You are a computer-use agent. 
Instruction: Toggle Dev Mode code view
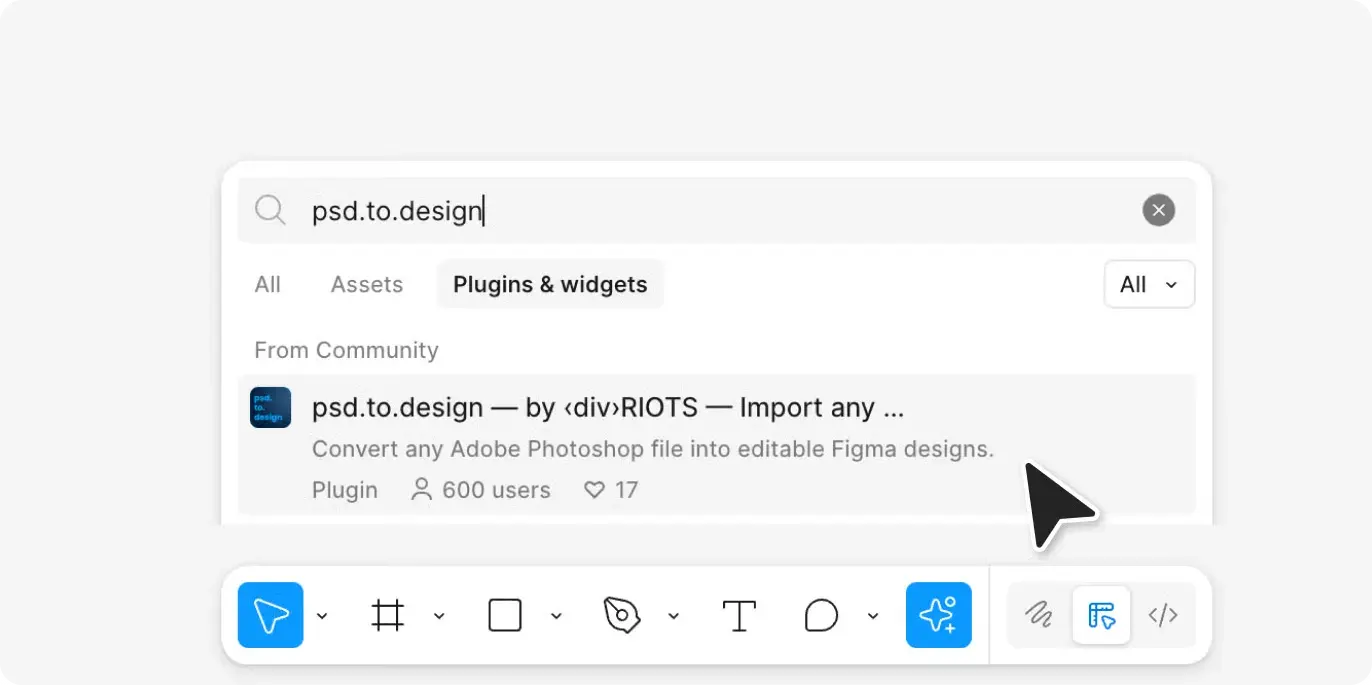tap(1162, 615)
